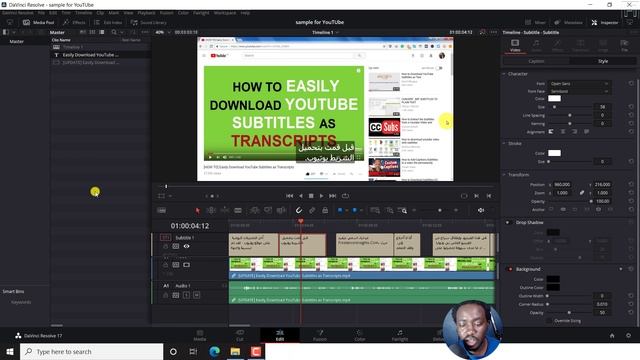
Task: Open the File menu
Action: click(41, 13)
